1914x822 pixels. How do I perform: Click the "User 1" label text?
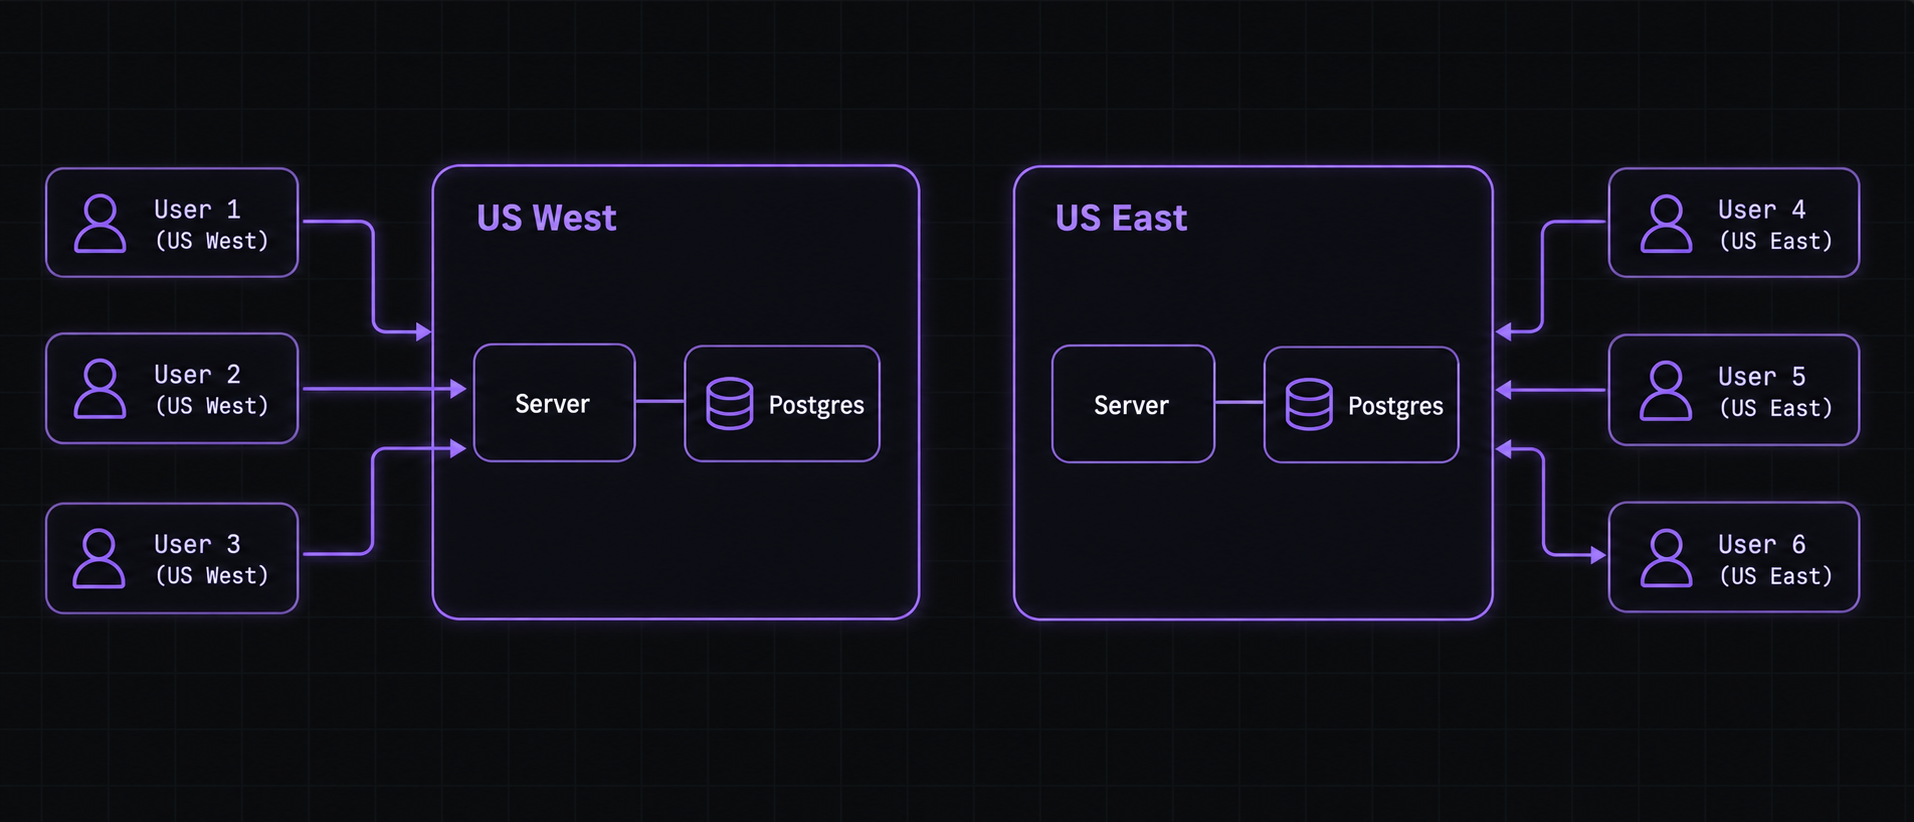click(x=197, y=209)
